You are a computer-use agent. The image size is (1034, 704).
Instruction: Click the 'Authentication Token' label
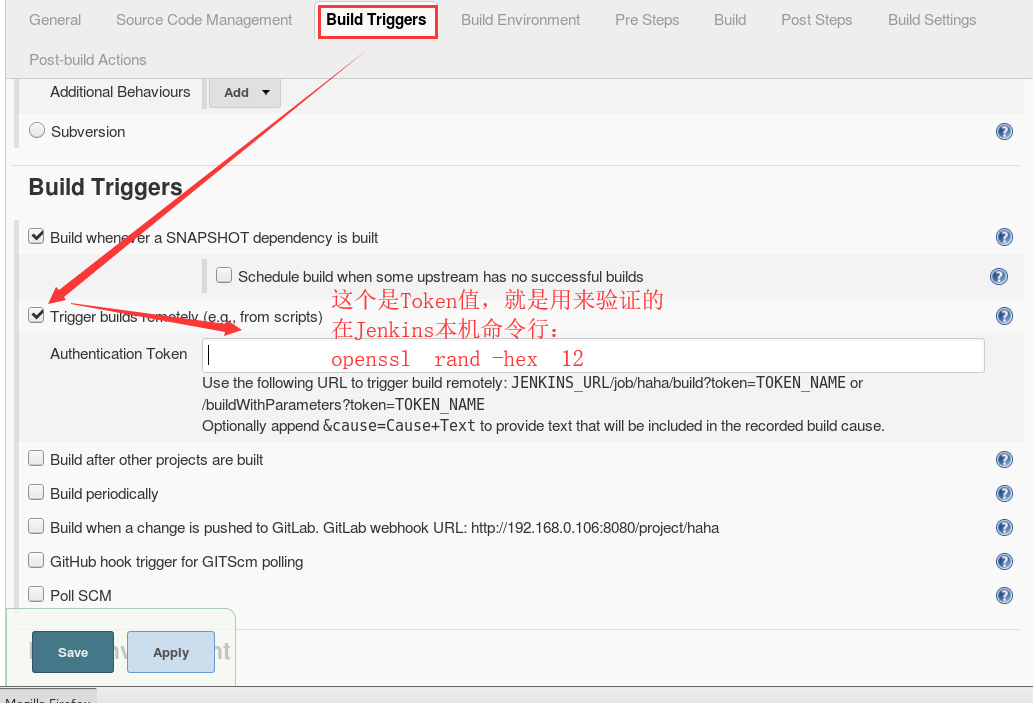click(119, 354)
